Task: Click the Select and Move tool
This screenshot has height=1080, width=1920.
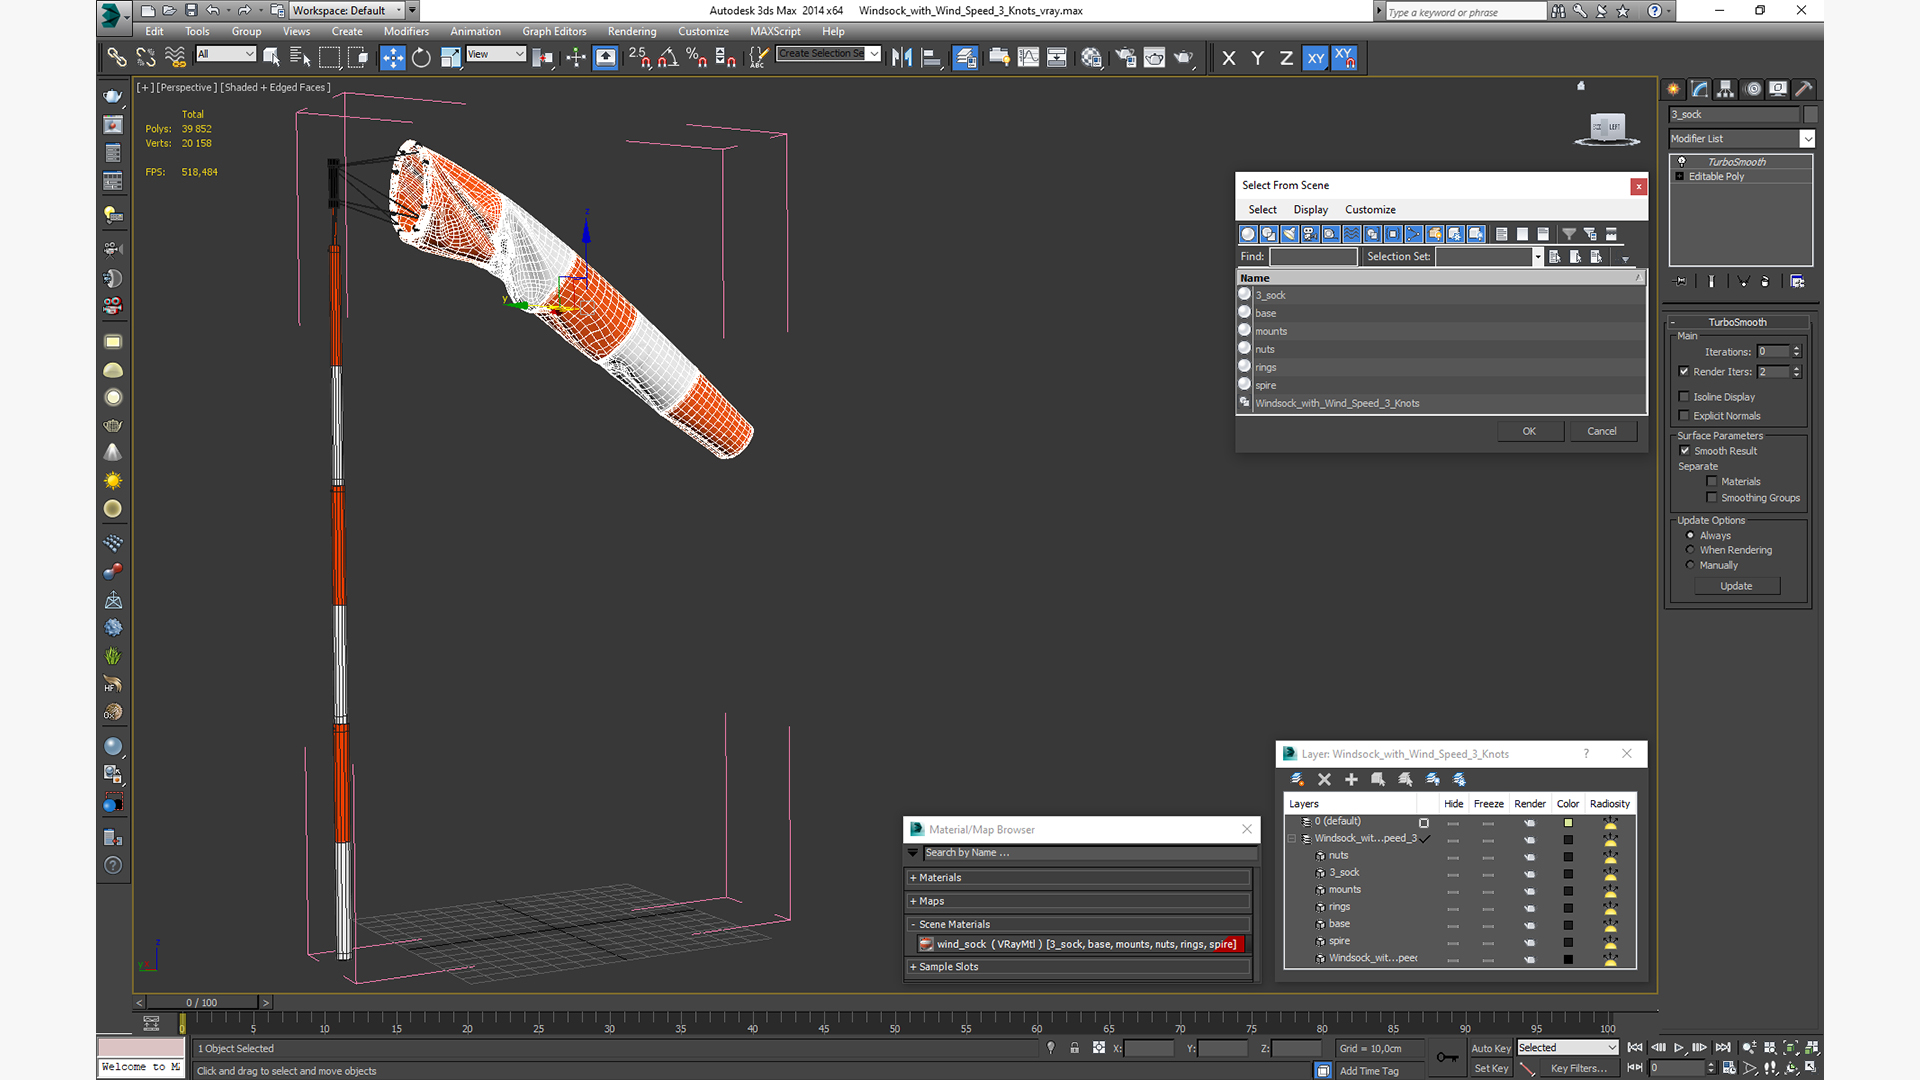Action: (392, 58)
